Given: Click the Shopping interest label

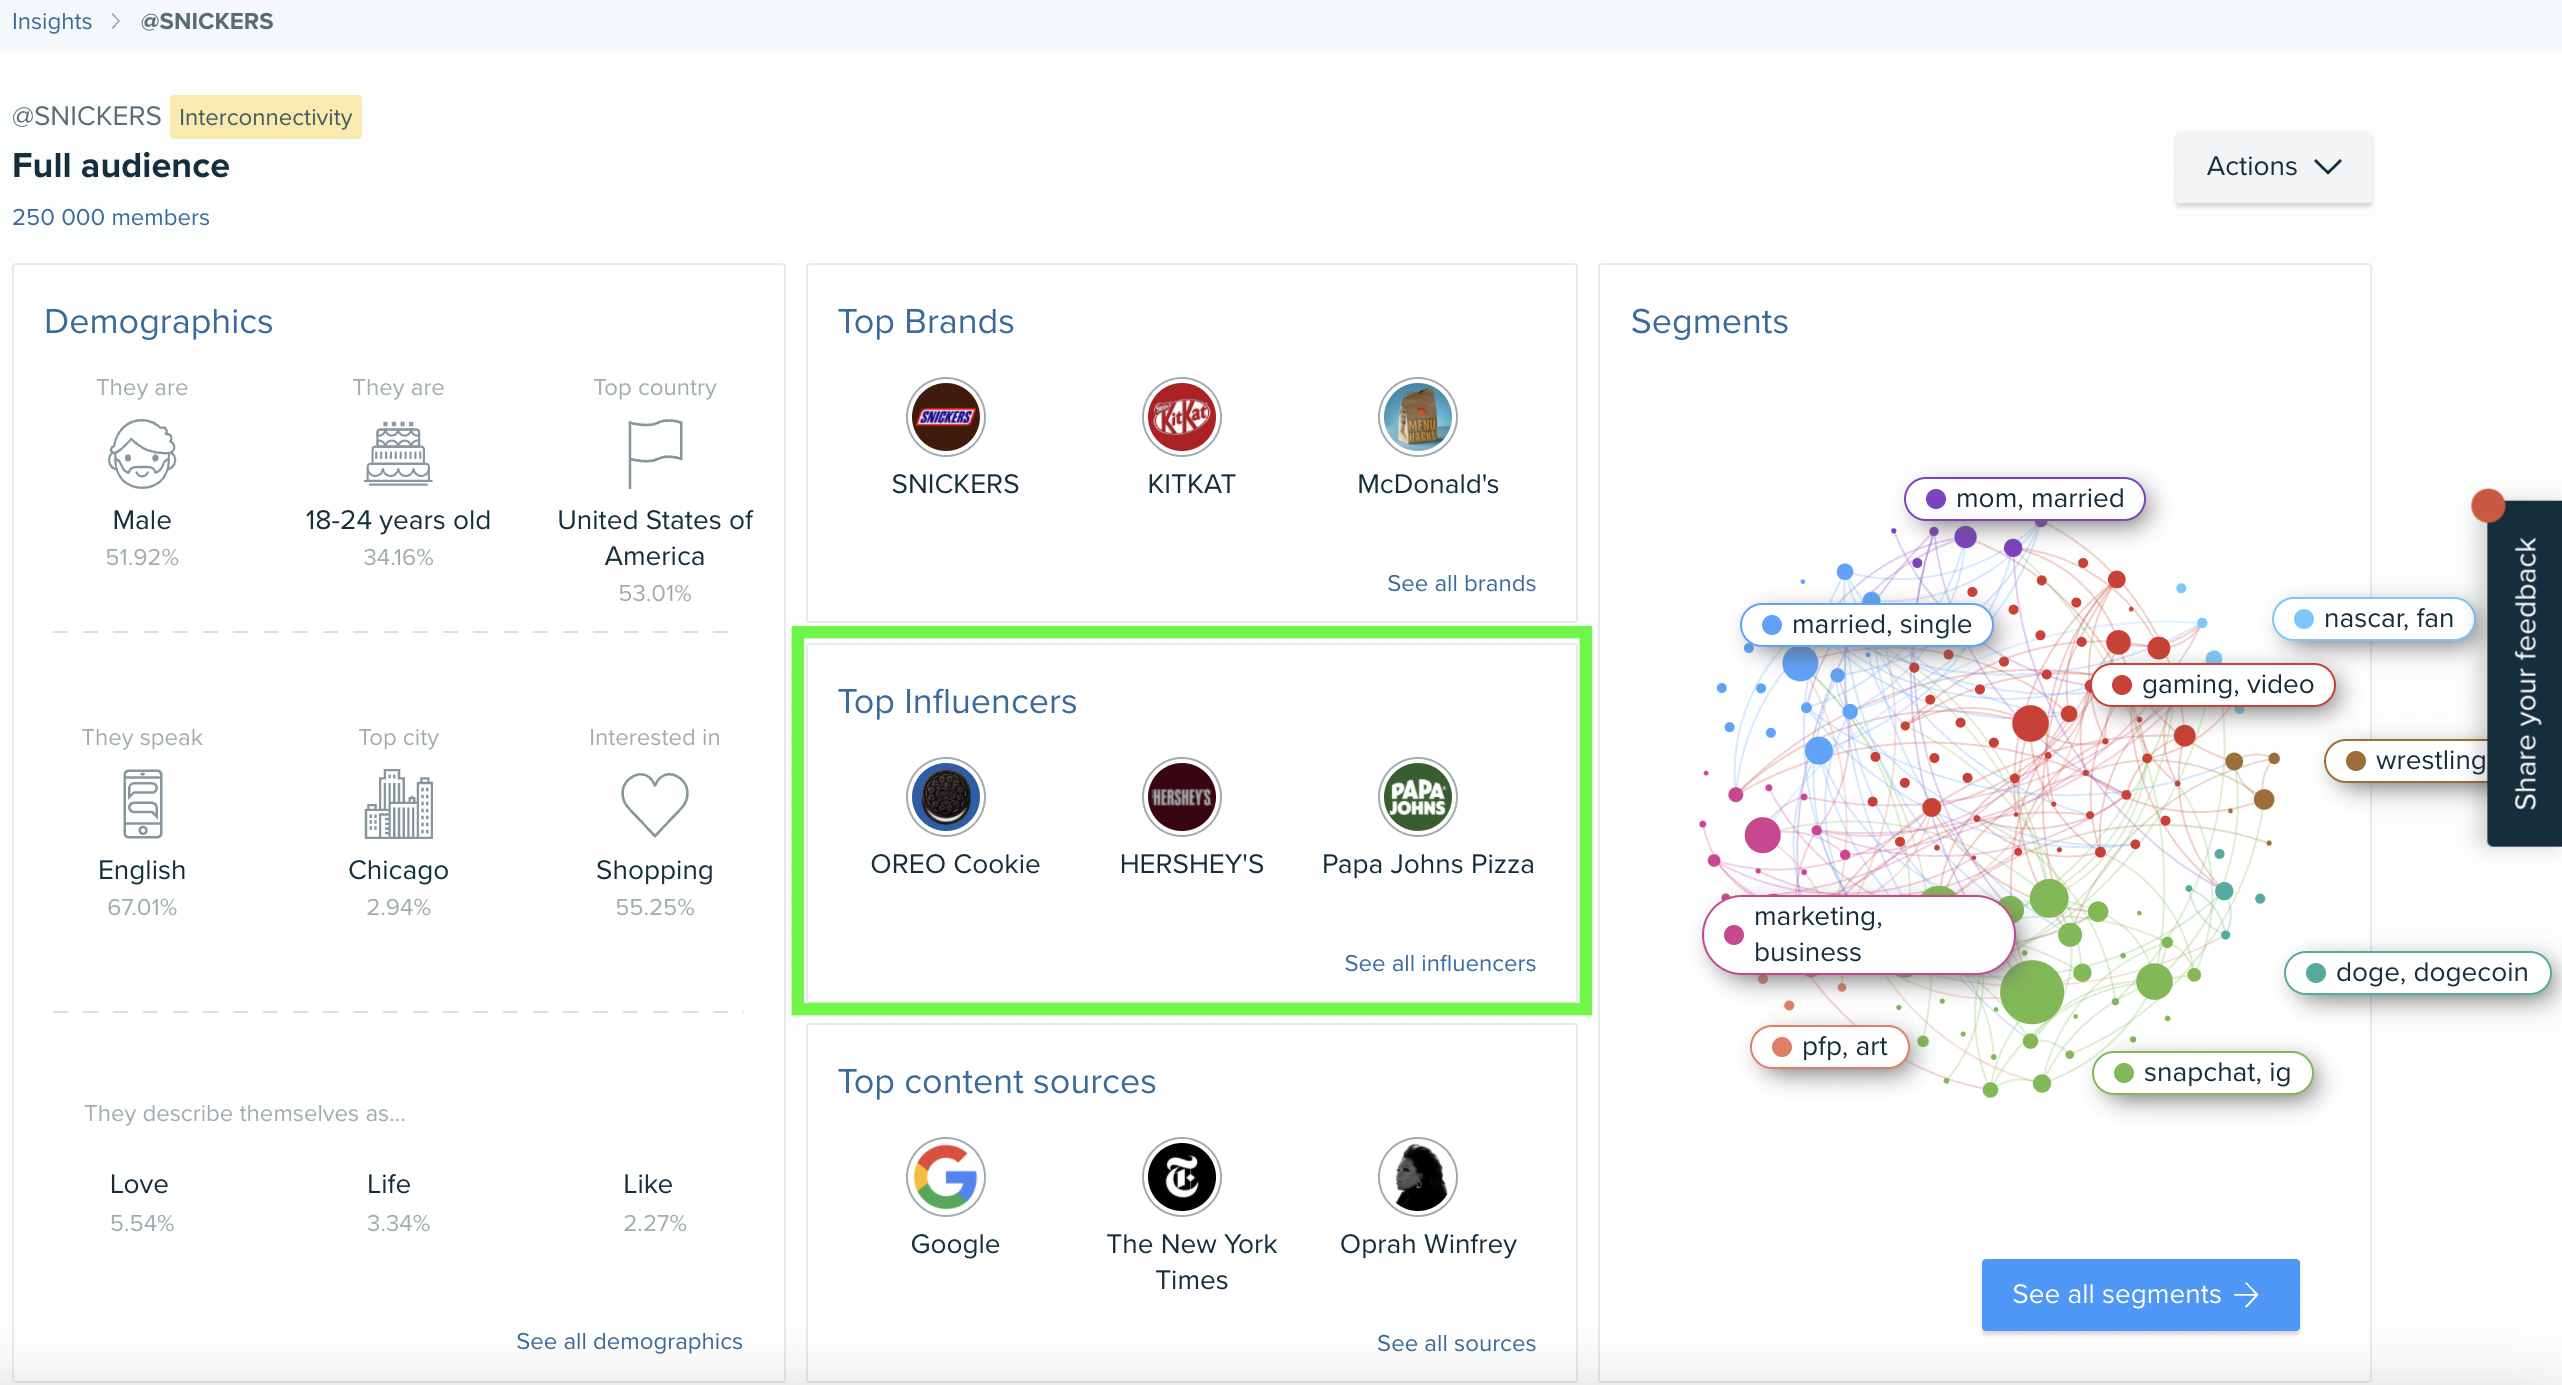Looking at the screenshot, I should pos(654,870).
